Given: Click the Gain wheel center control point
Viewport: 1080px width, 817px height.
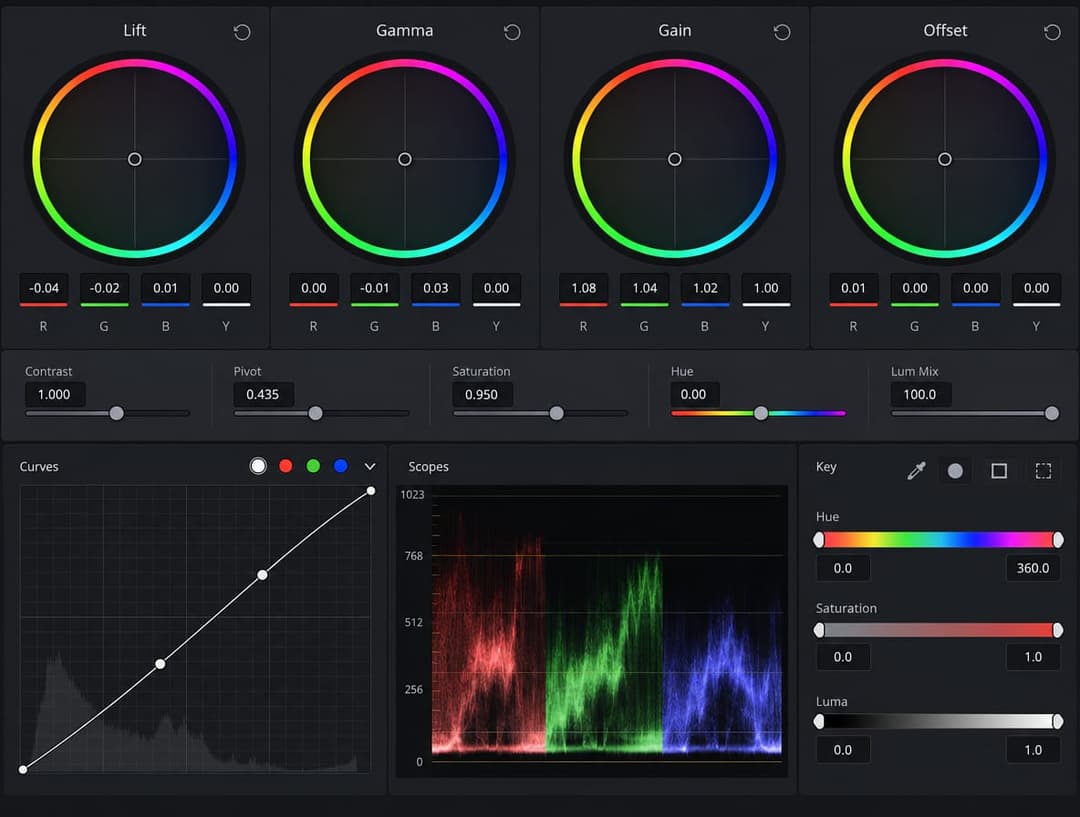Looking at the screenshot, I should (x=675, y=159).
